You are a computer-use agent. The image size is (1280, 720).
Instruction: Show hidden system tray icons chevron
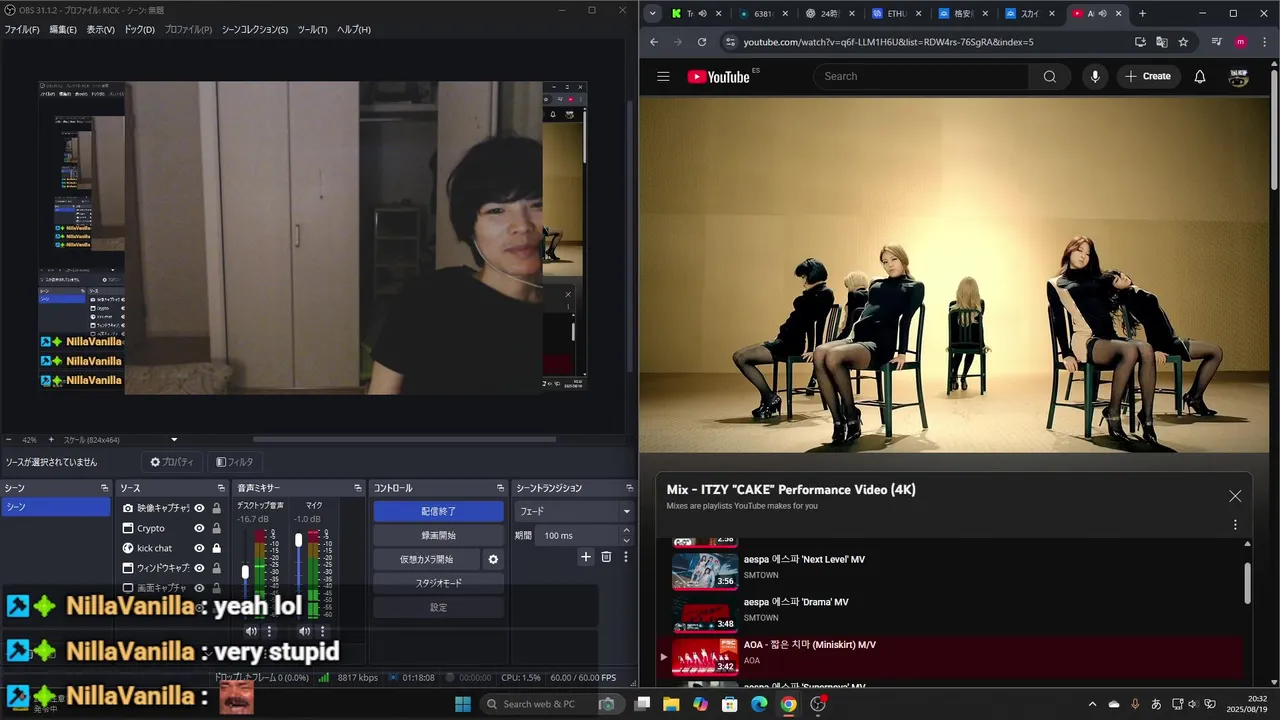tap(1092, 704)
